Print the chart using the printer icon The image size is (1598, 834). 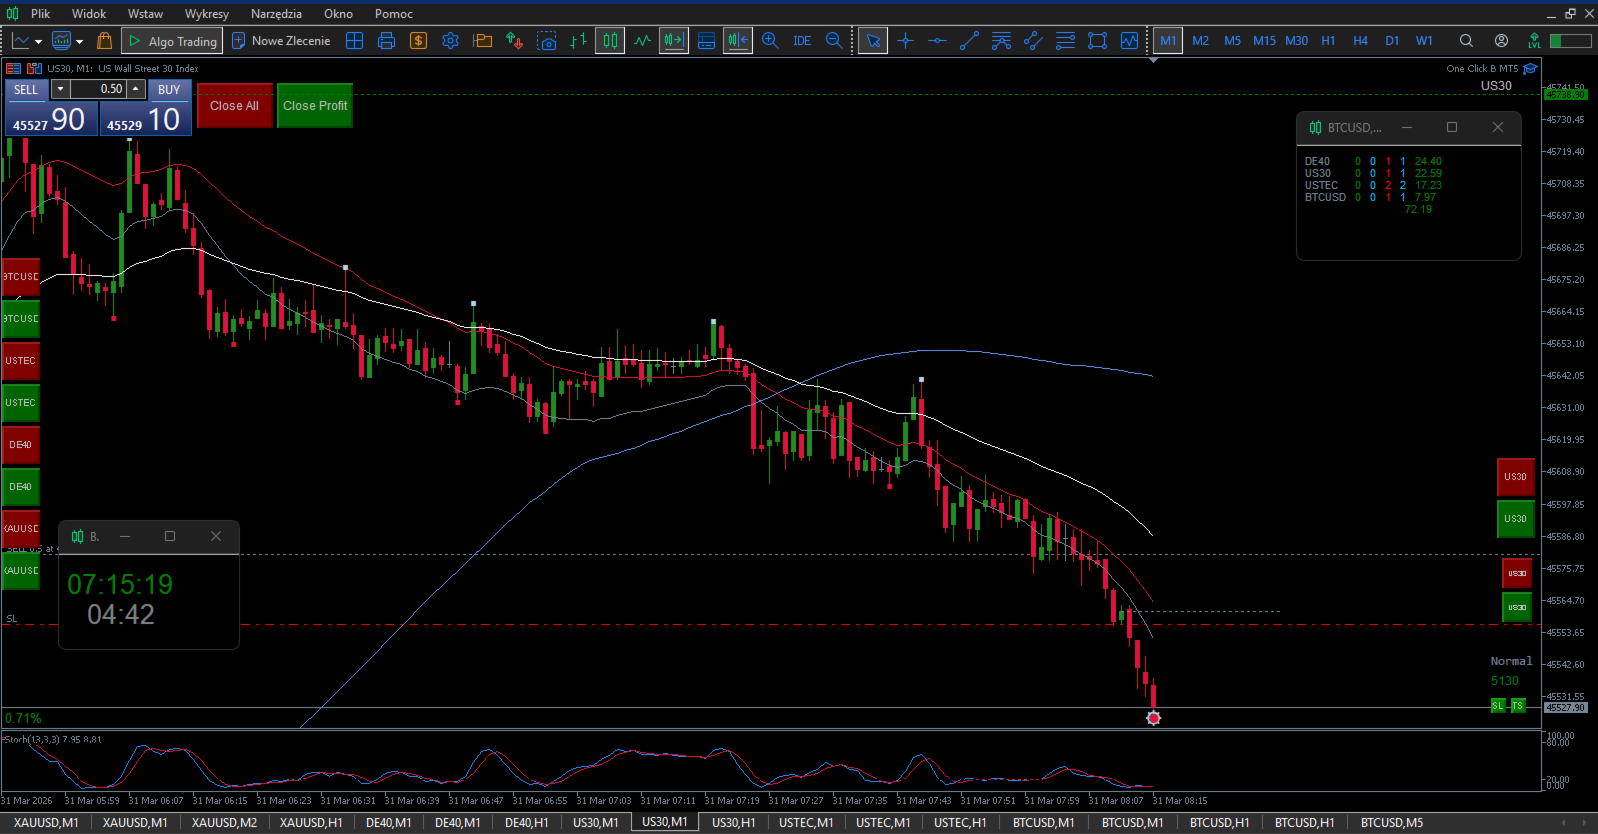pos(387,41)
